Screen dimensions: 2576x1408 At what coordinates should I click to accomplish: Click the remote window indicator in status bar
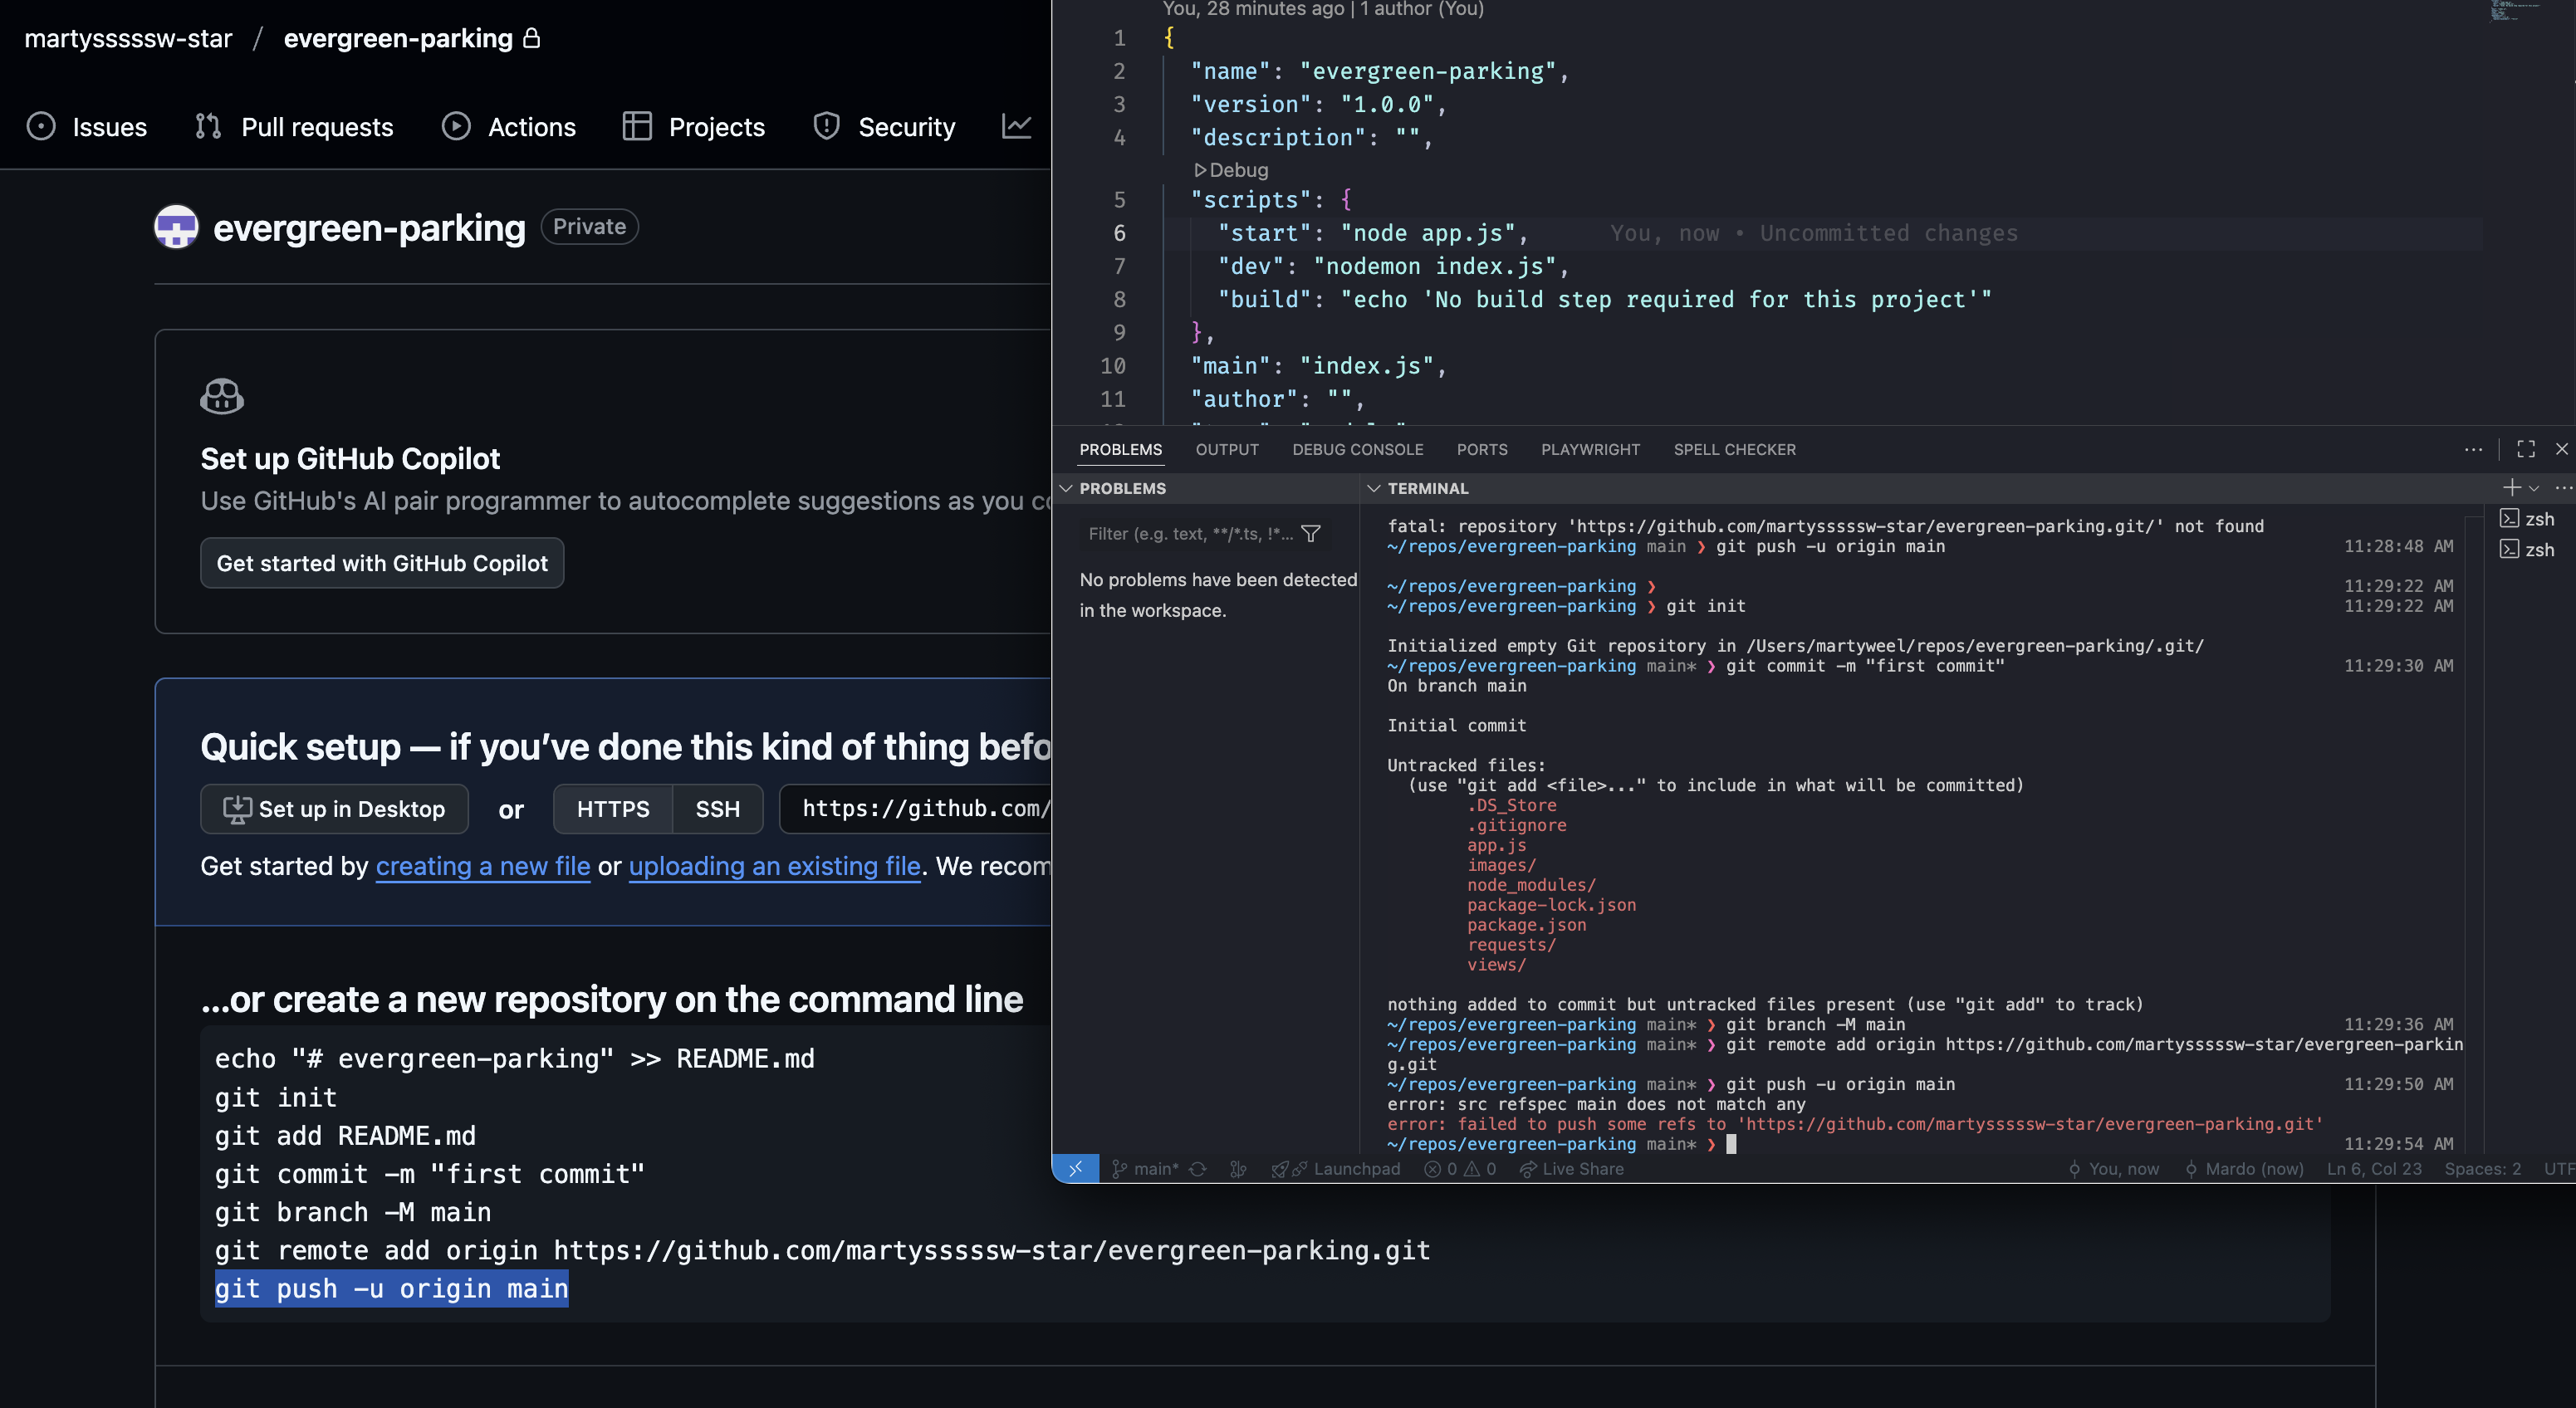[x=1076, y=1169]
